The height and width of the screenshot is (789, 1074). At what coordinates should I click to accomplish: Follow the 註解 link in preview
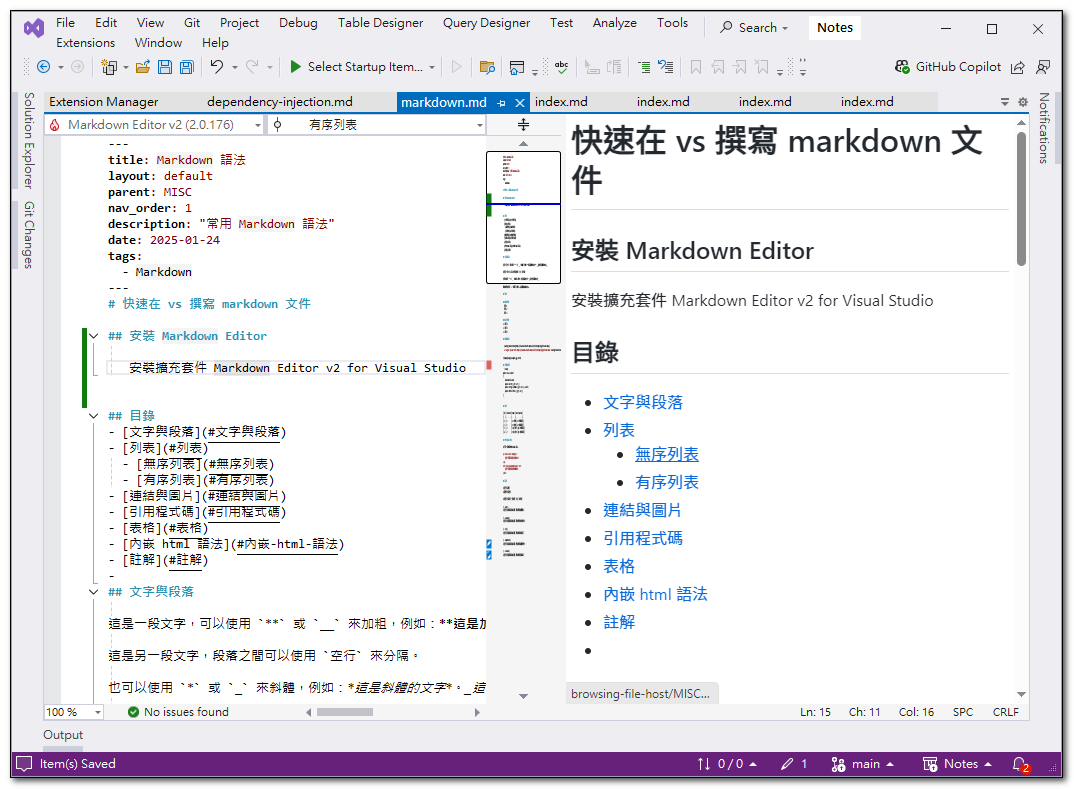coord(619,622)
